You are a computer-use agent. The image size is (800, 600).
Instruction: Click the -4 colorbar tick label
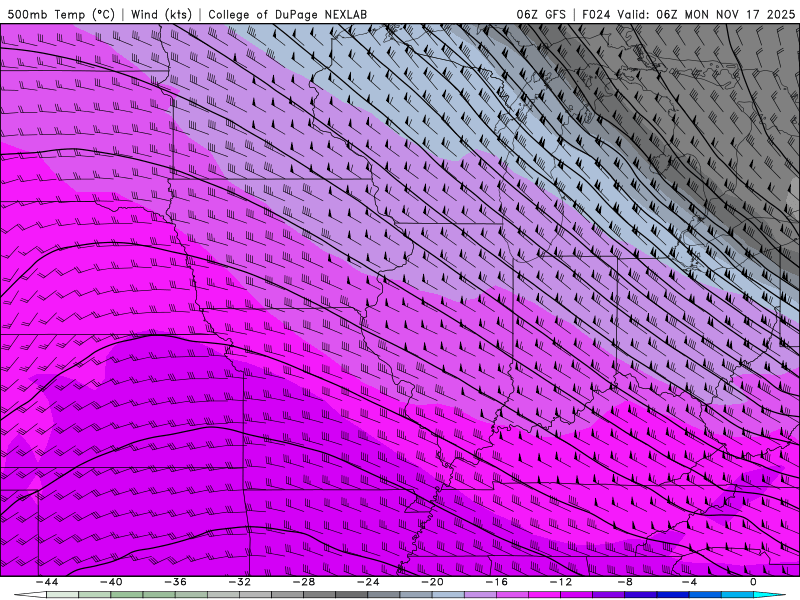point(689,582)
